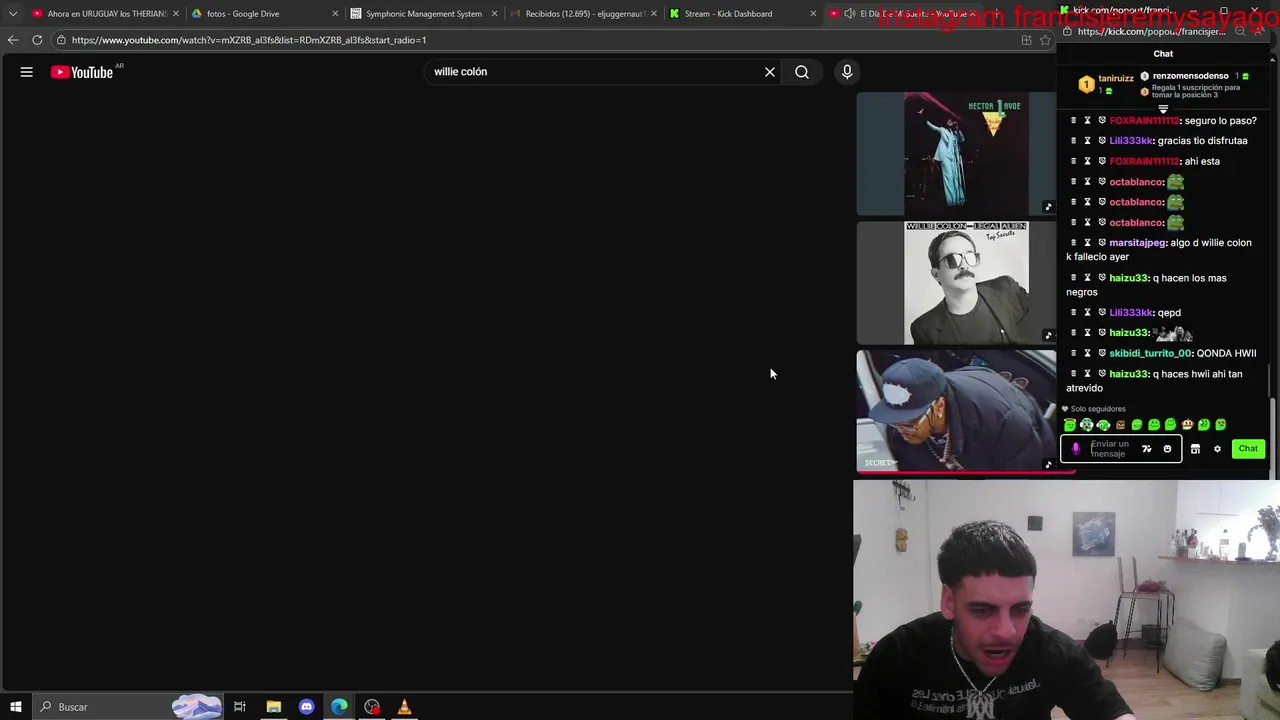Mute audio icon on the playing YouTube tab
1280x720 pixels.
(850, 14)
